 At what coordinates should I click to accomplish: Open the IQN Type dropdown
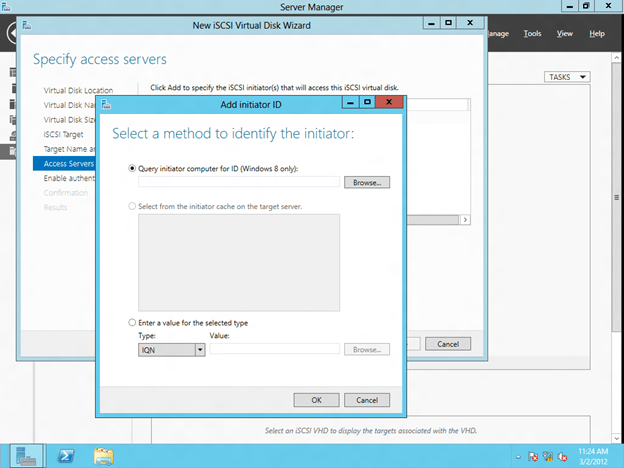(x=200, y=349)
